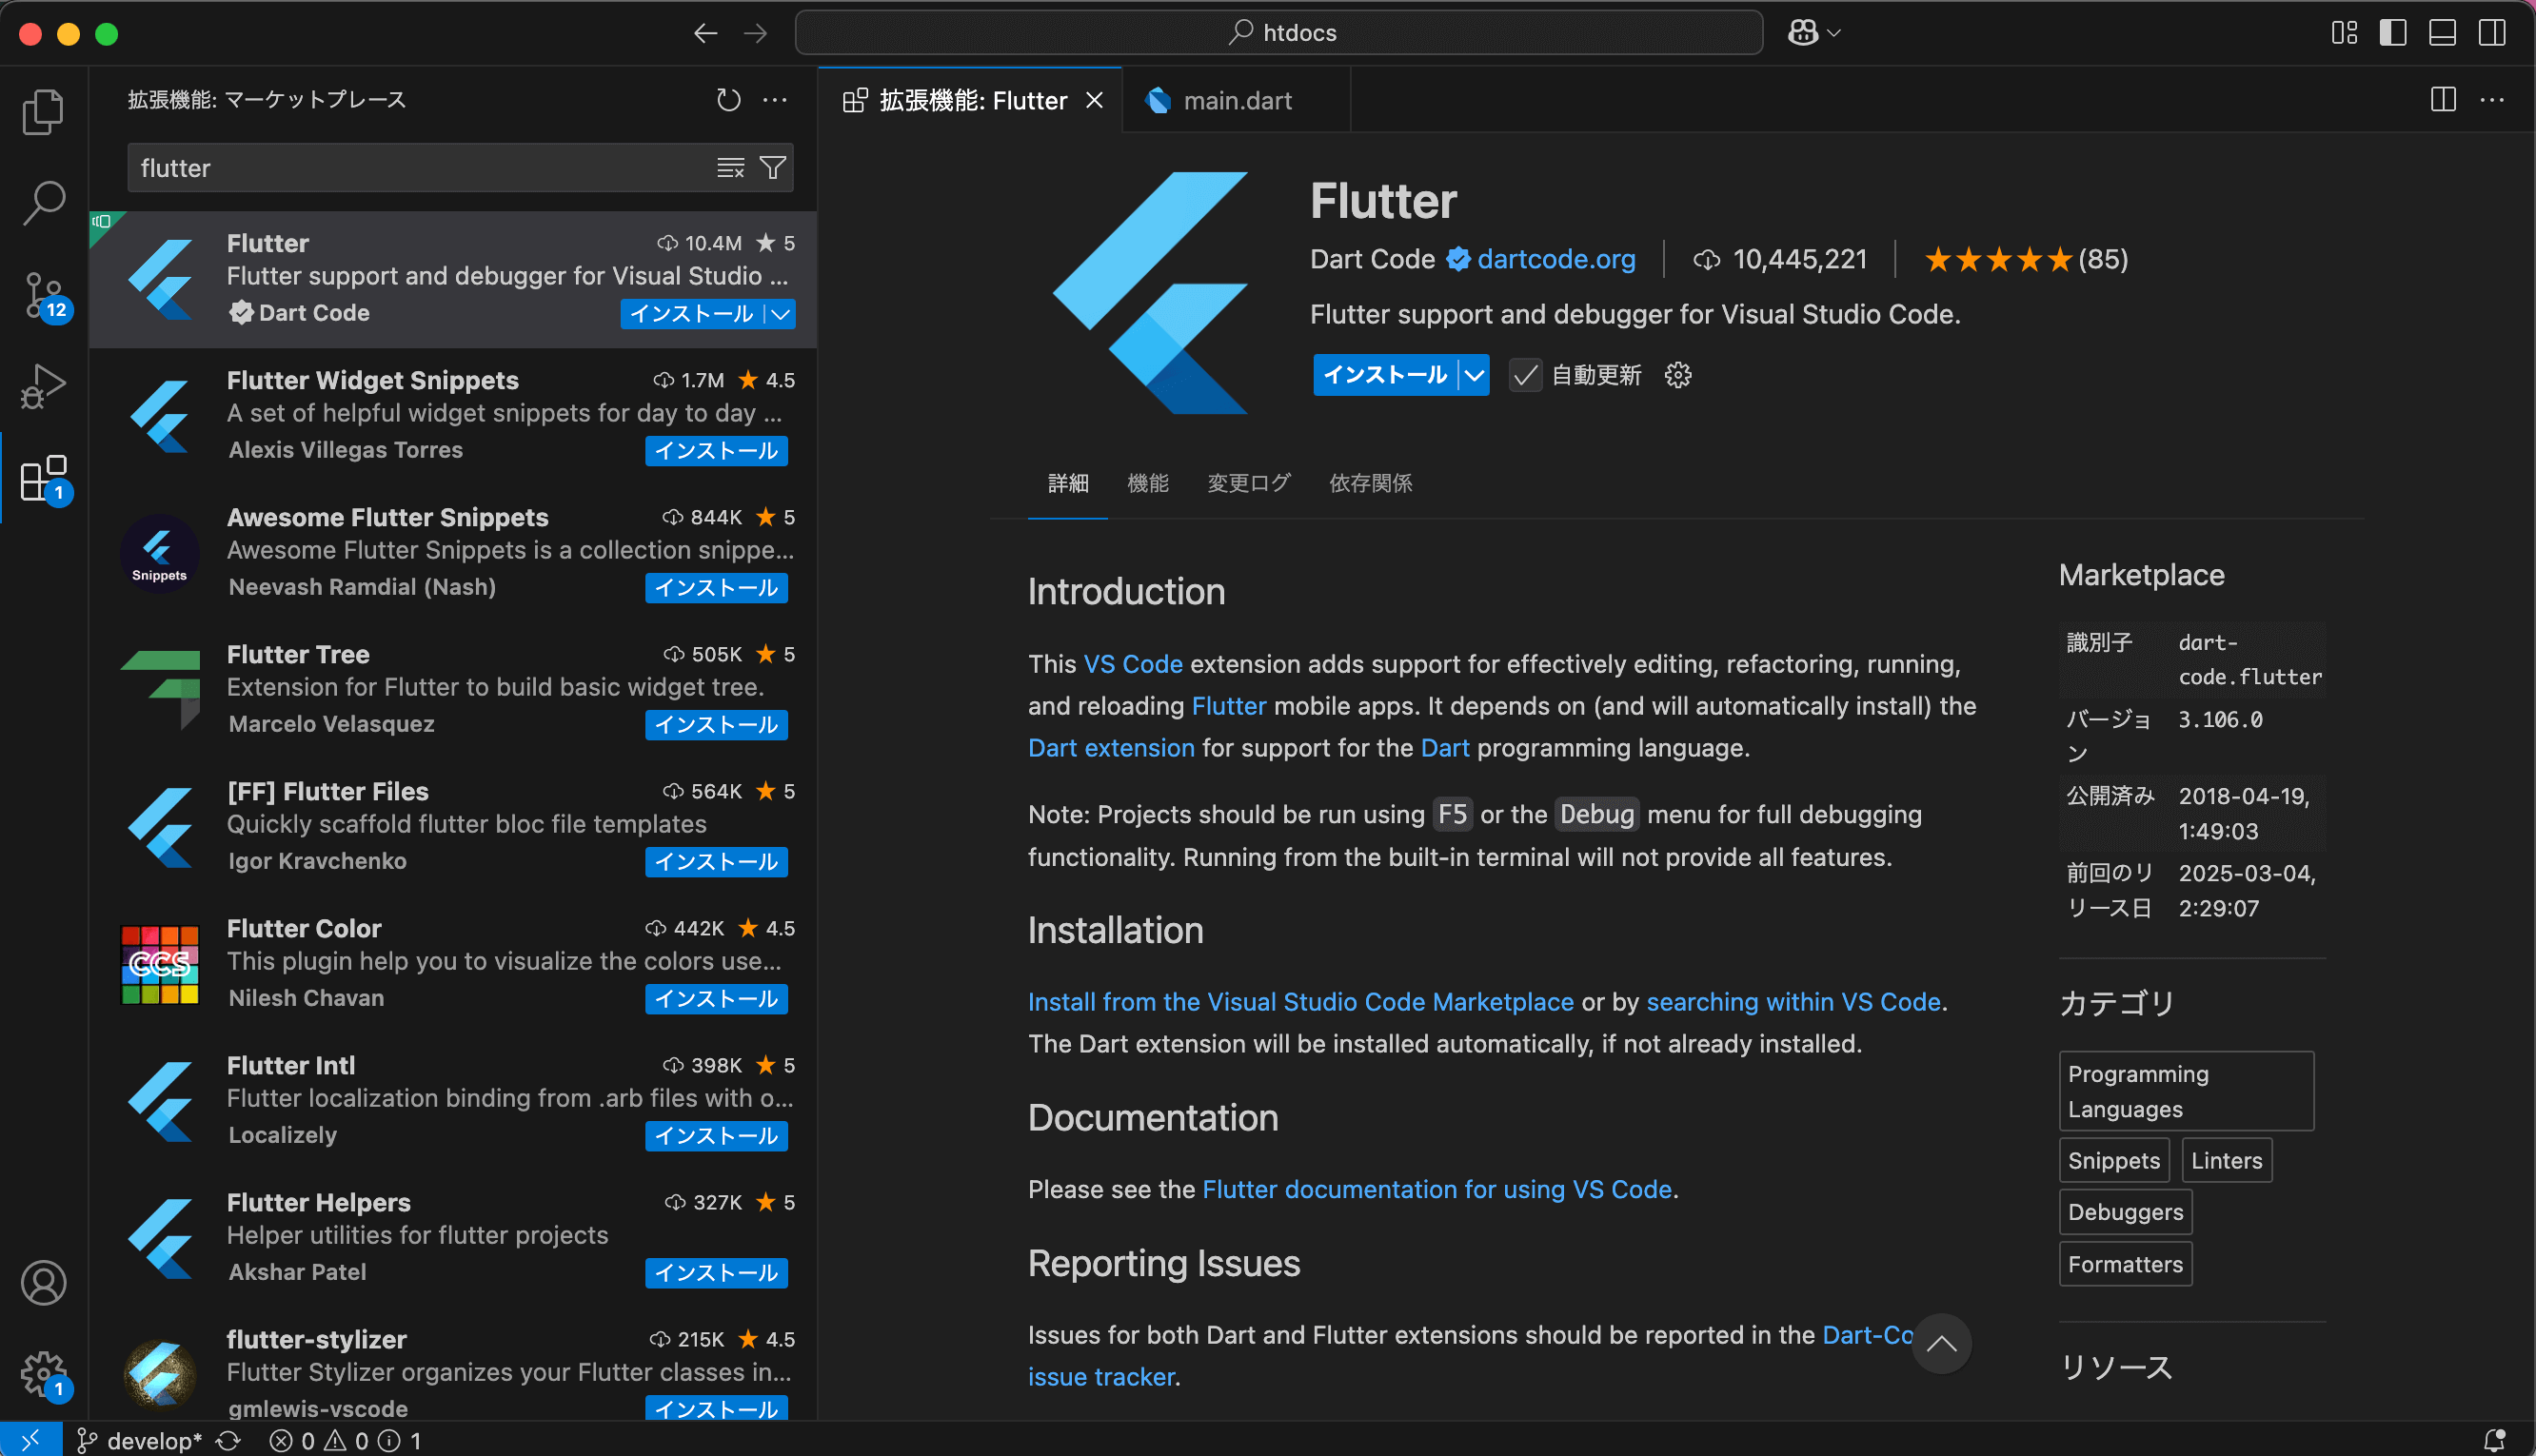Open the Explorer view in activity bar
The height and width of the screenshot is (1456, 2536).
pos(43,111)
